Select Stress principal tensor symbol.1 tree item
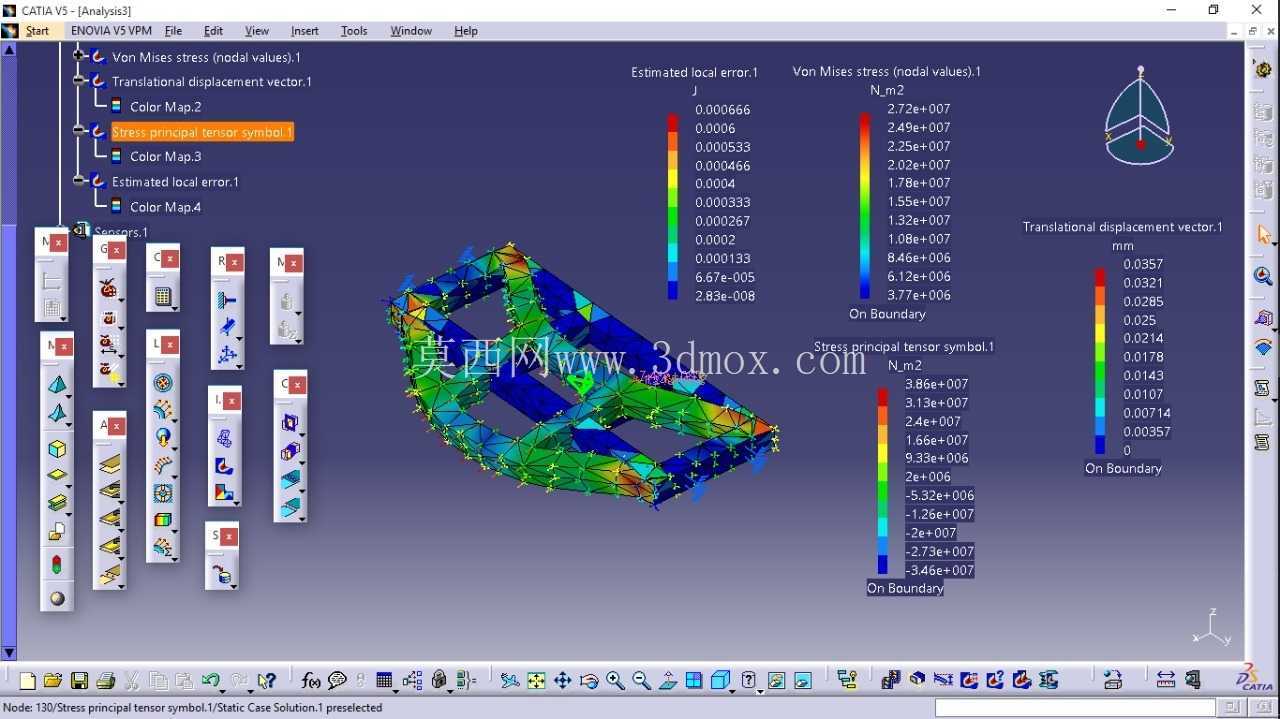This screenshot has height=719, width=1280. tap(202, 132)
